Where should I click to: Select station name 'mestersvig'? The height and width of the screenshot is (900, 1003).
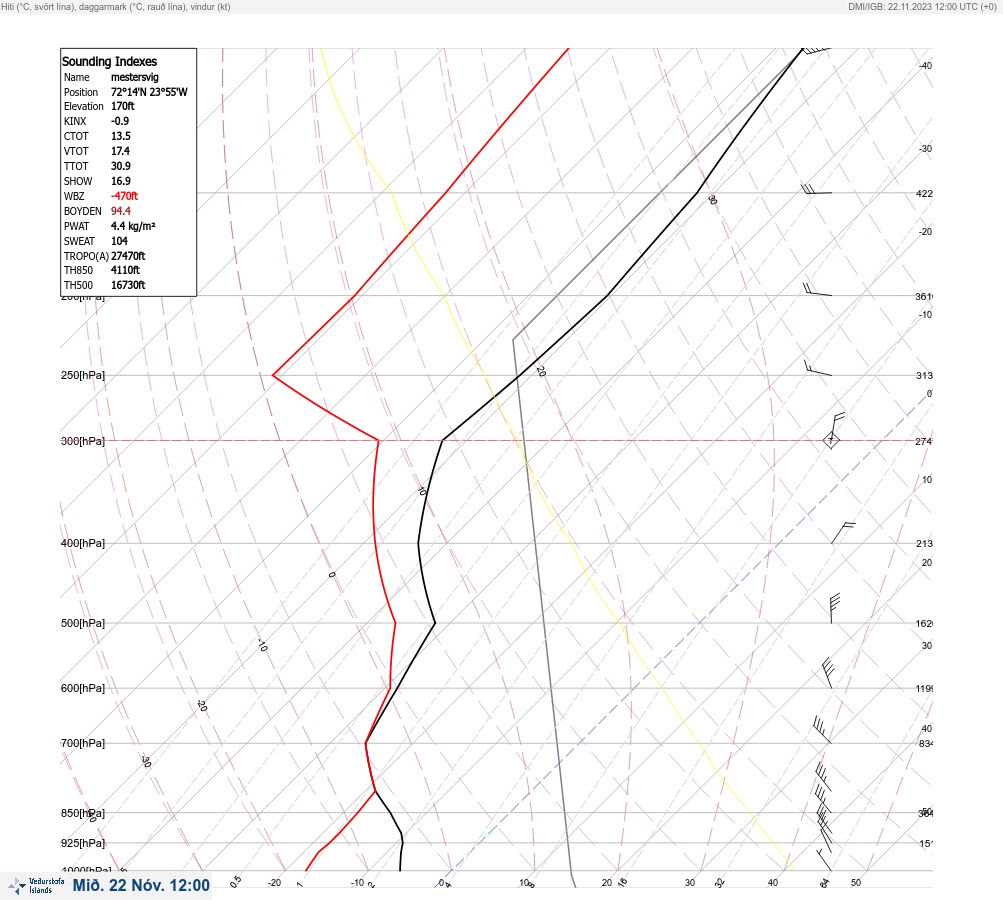135,77
